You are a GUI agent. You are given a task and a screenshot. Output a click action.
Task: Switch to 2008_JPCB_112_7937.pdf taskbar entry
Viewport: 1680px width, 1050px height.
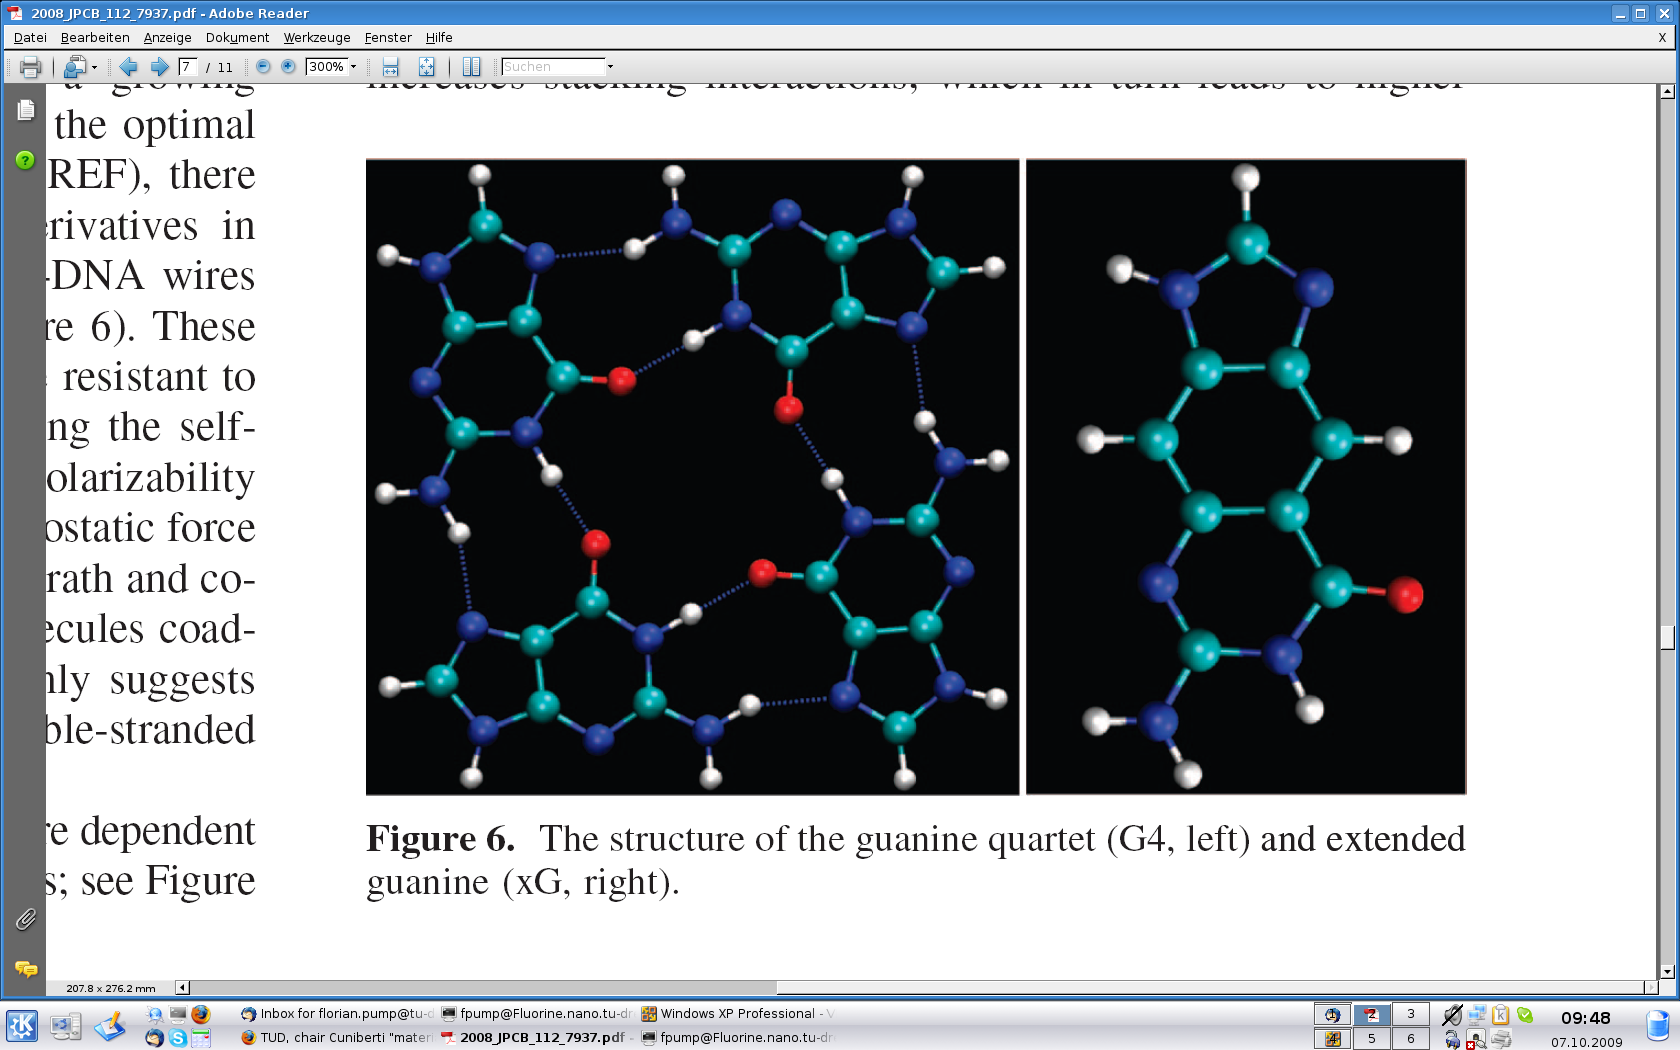click(x=537, y=1038)
